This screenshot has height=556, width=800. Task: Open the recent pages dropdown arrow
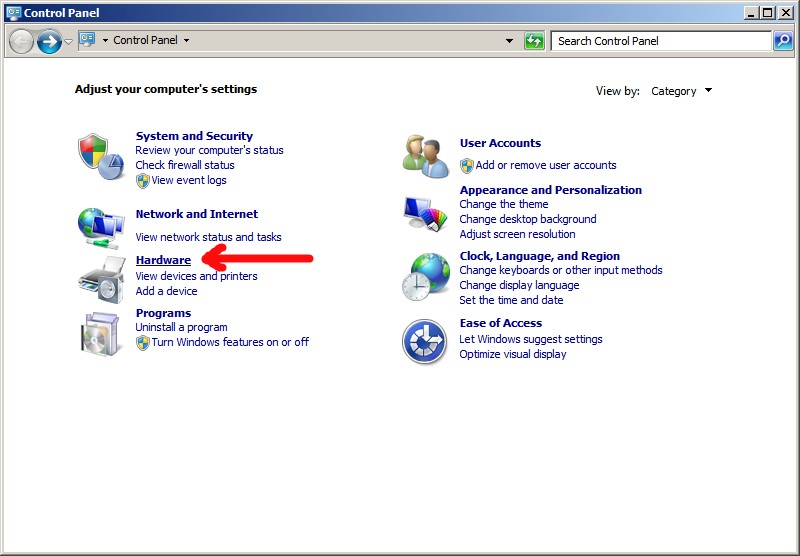coord(68,41)
